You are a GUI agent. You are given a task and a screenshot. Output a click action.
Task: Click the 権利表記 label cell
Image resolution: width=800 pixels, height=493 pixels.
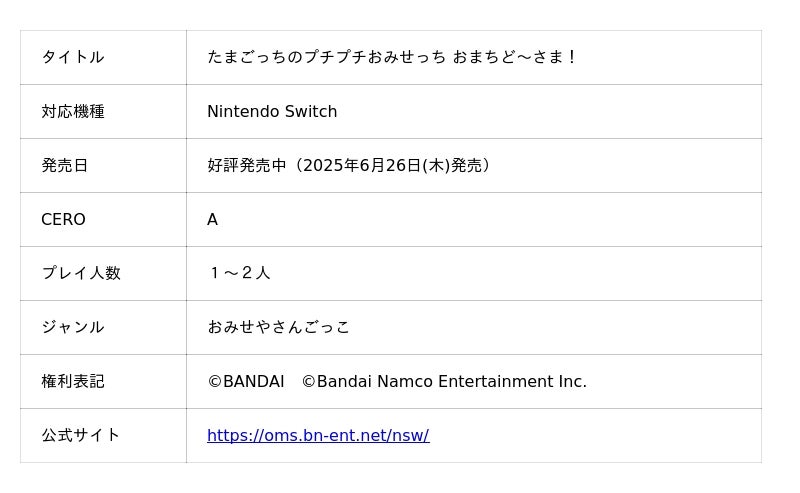click(73, 382)
